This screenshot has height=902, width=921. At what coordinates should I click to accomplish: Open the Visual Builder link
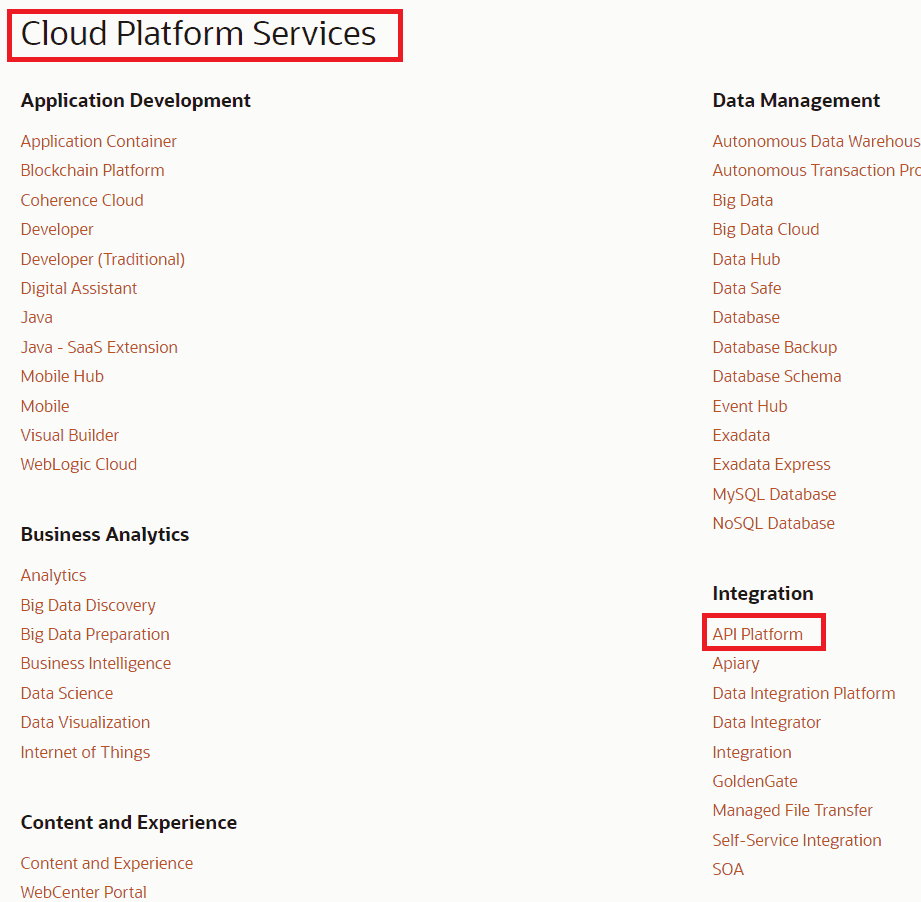69,435
